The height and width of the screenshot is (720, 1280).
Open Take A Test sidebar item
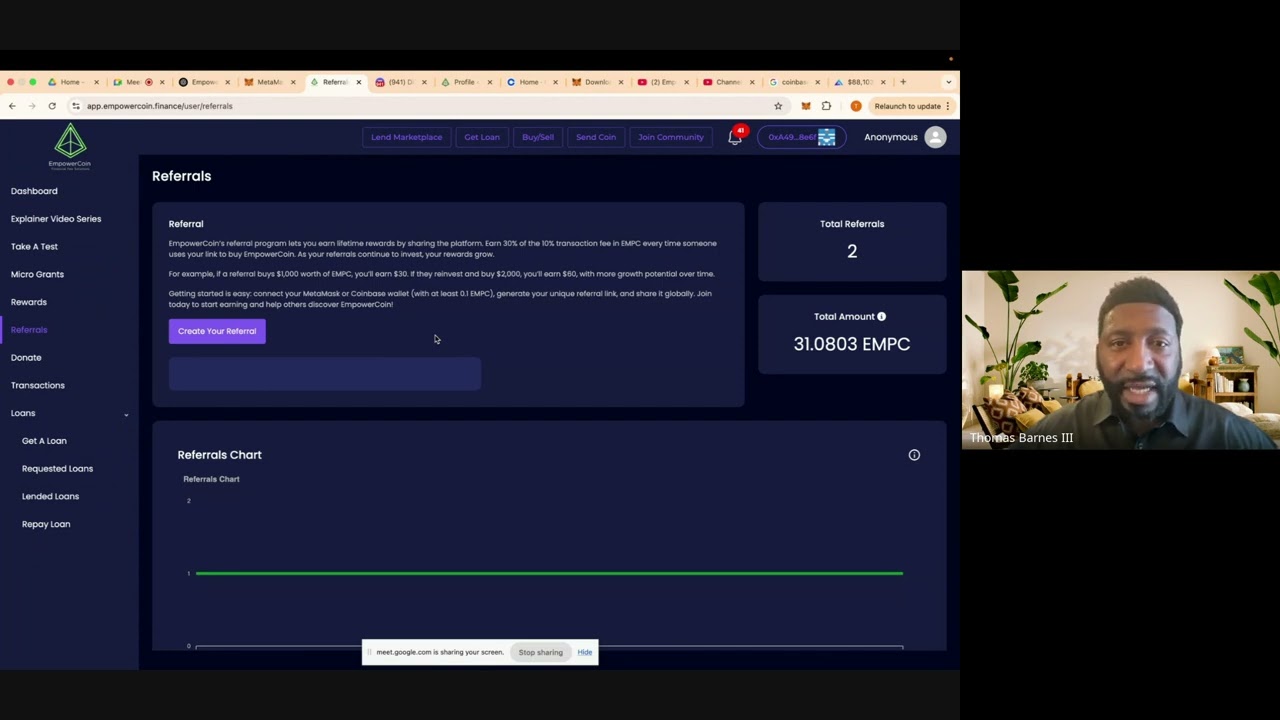pyautogui.click(x=34, y=247)
